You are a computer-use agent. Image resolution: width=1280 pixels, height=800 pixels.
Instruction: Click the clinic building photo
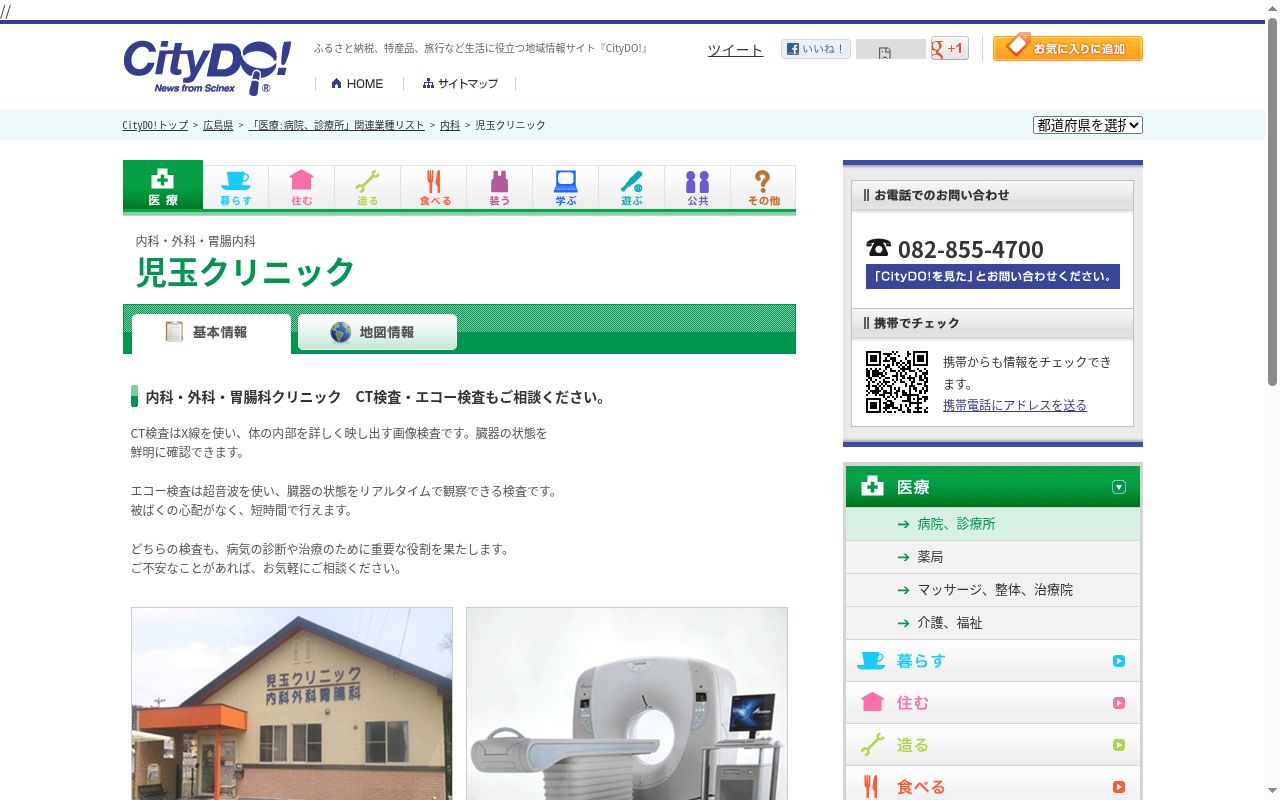(x=292, y=704)
